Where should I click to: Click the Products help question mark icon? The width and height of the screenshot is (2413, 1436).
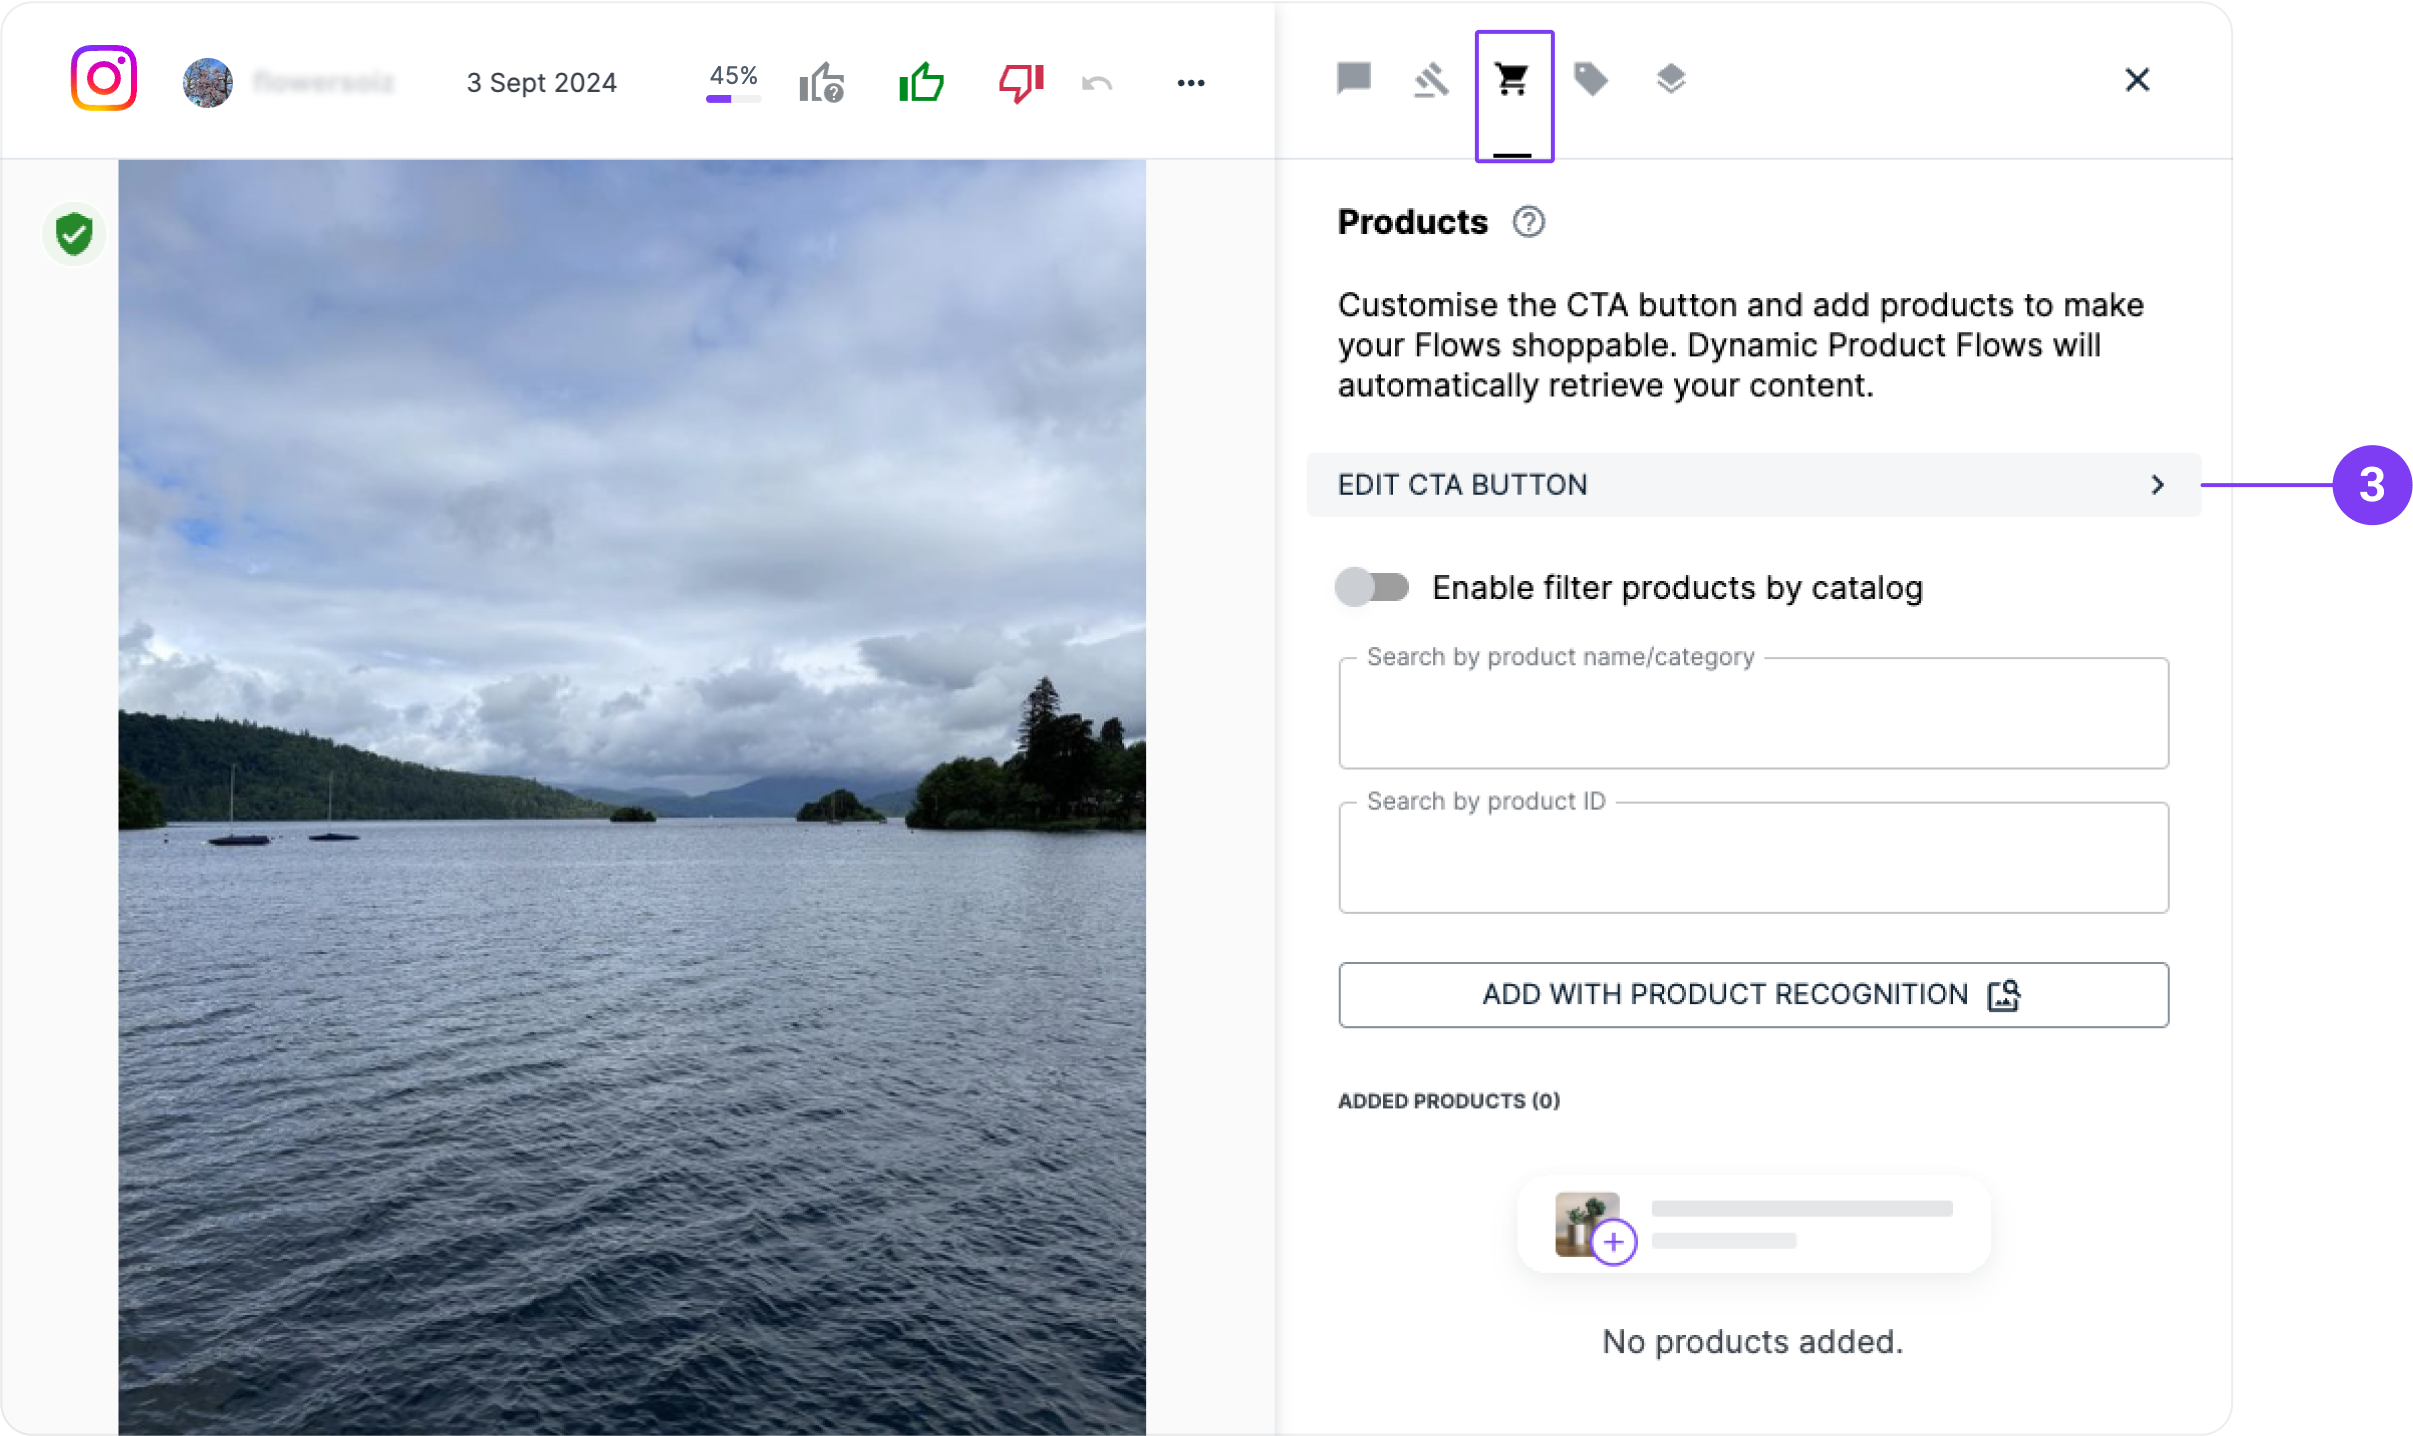(1528, 222)
